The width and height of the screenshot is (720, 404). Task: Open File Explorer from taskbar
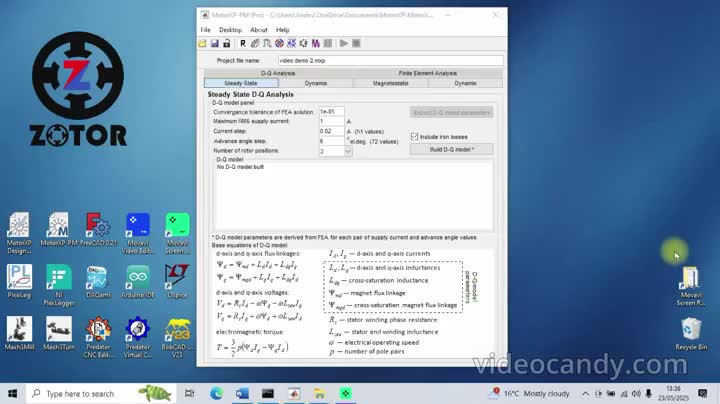[319, 393]
